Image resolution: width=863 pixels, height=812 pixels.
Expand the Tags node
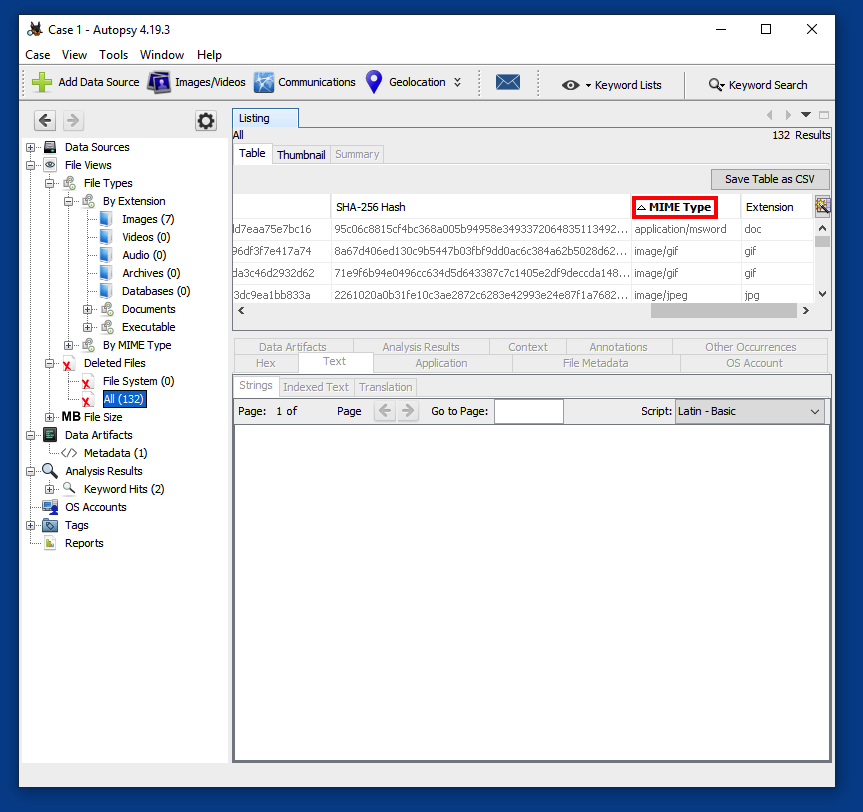[x=31, y=525]
